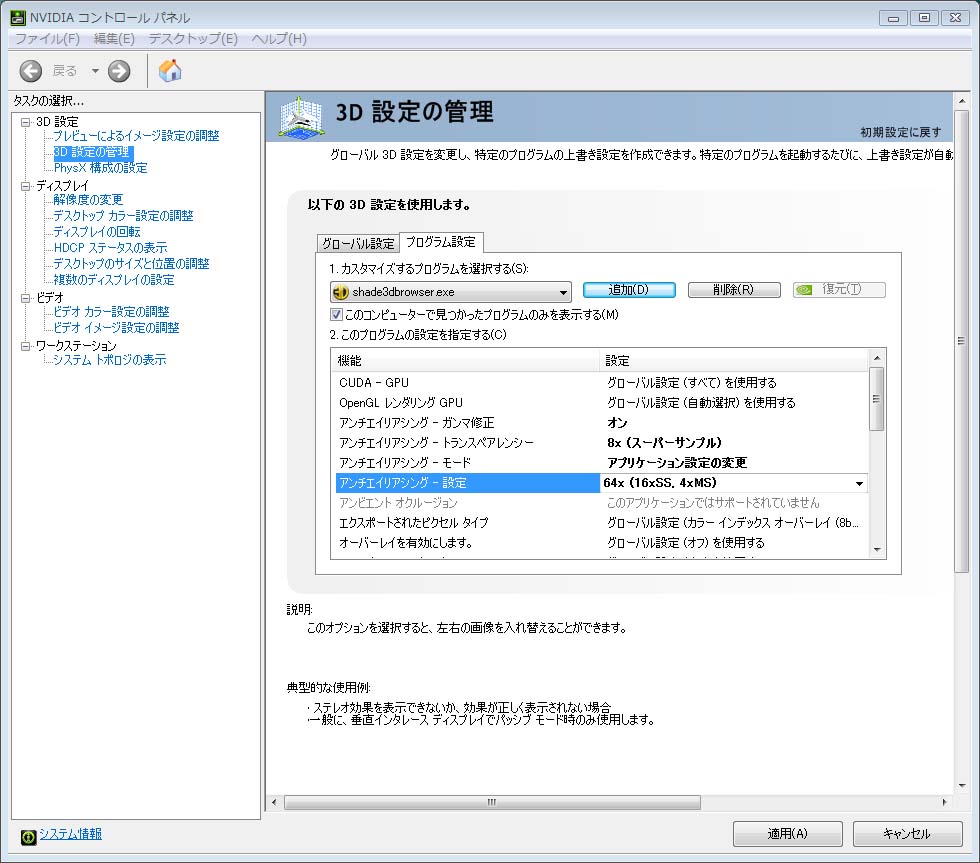The height and width of the screenshot is (863, 980).
Task: Select the CUDA - GPU settings row
Action: [600, 382]
